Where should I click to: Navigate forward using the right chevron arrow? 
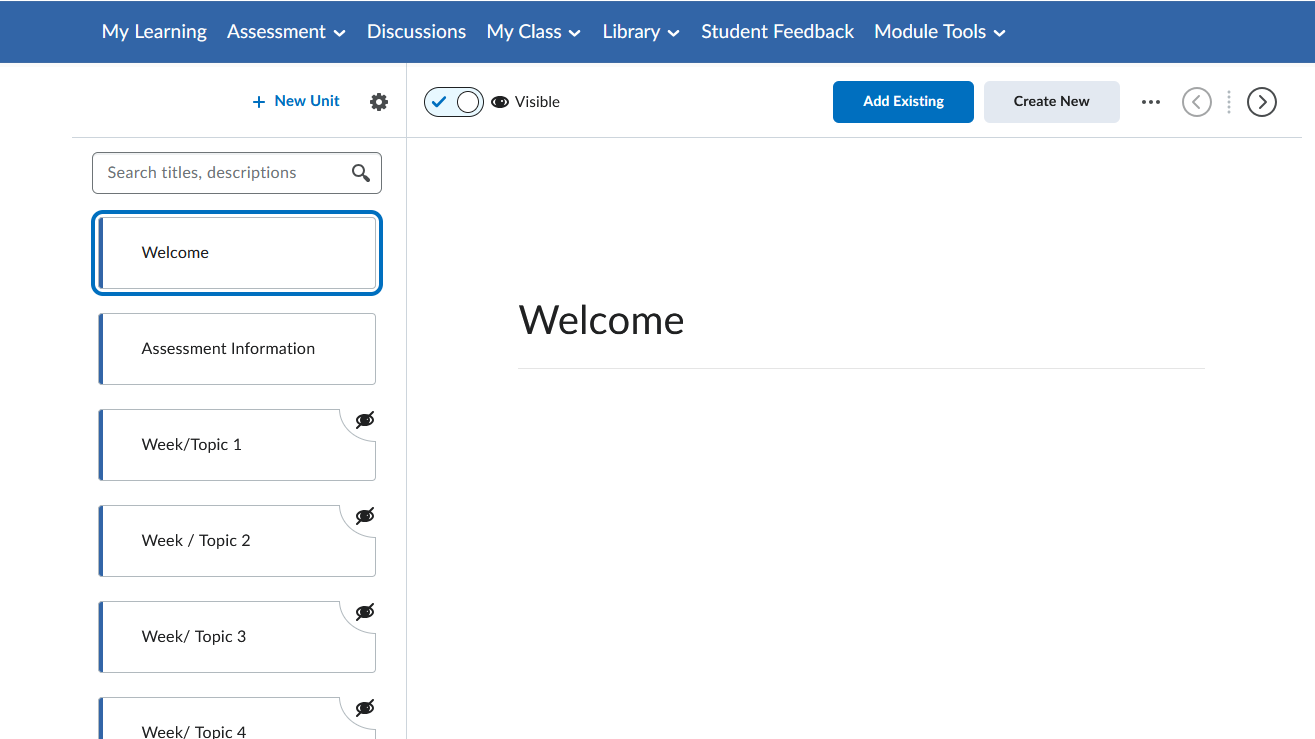point(1261,101)
